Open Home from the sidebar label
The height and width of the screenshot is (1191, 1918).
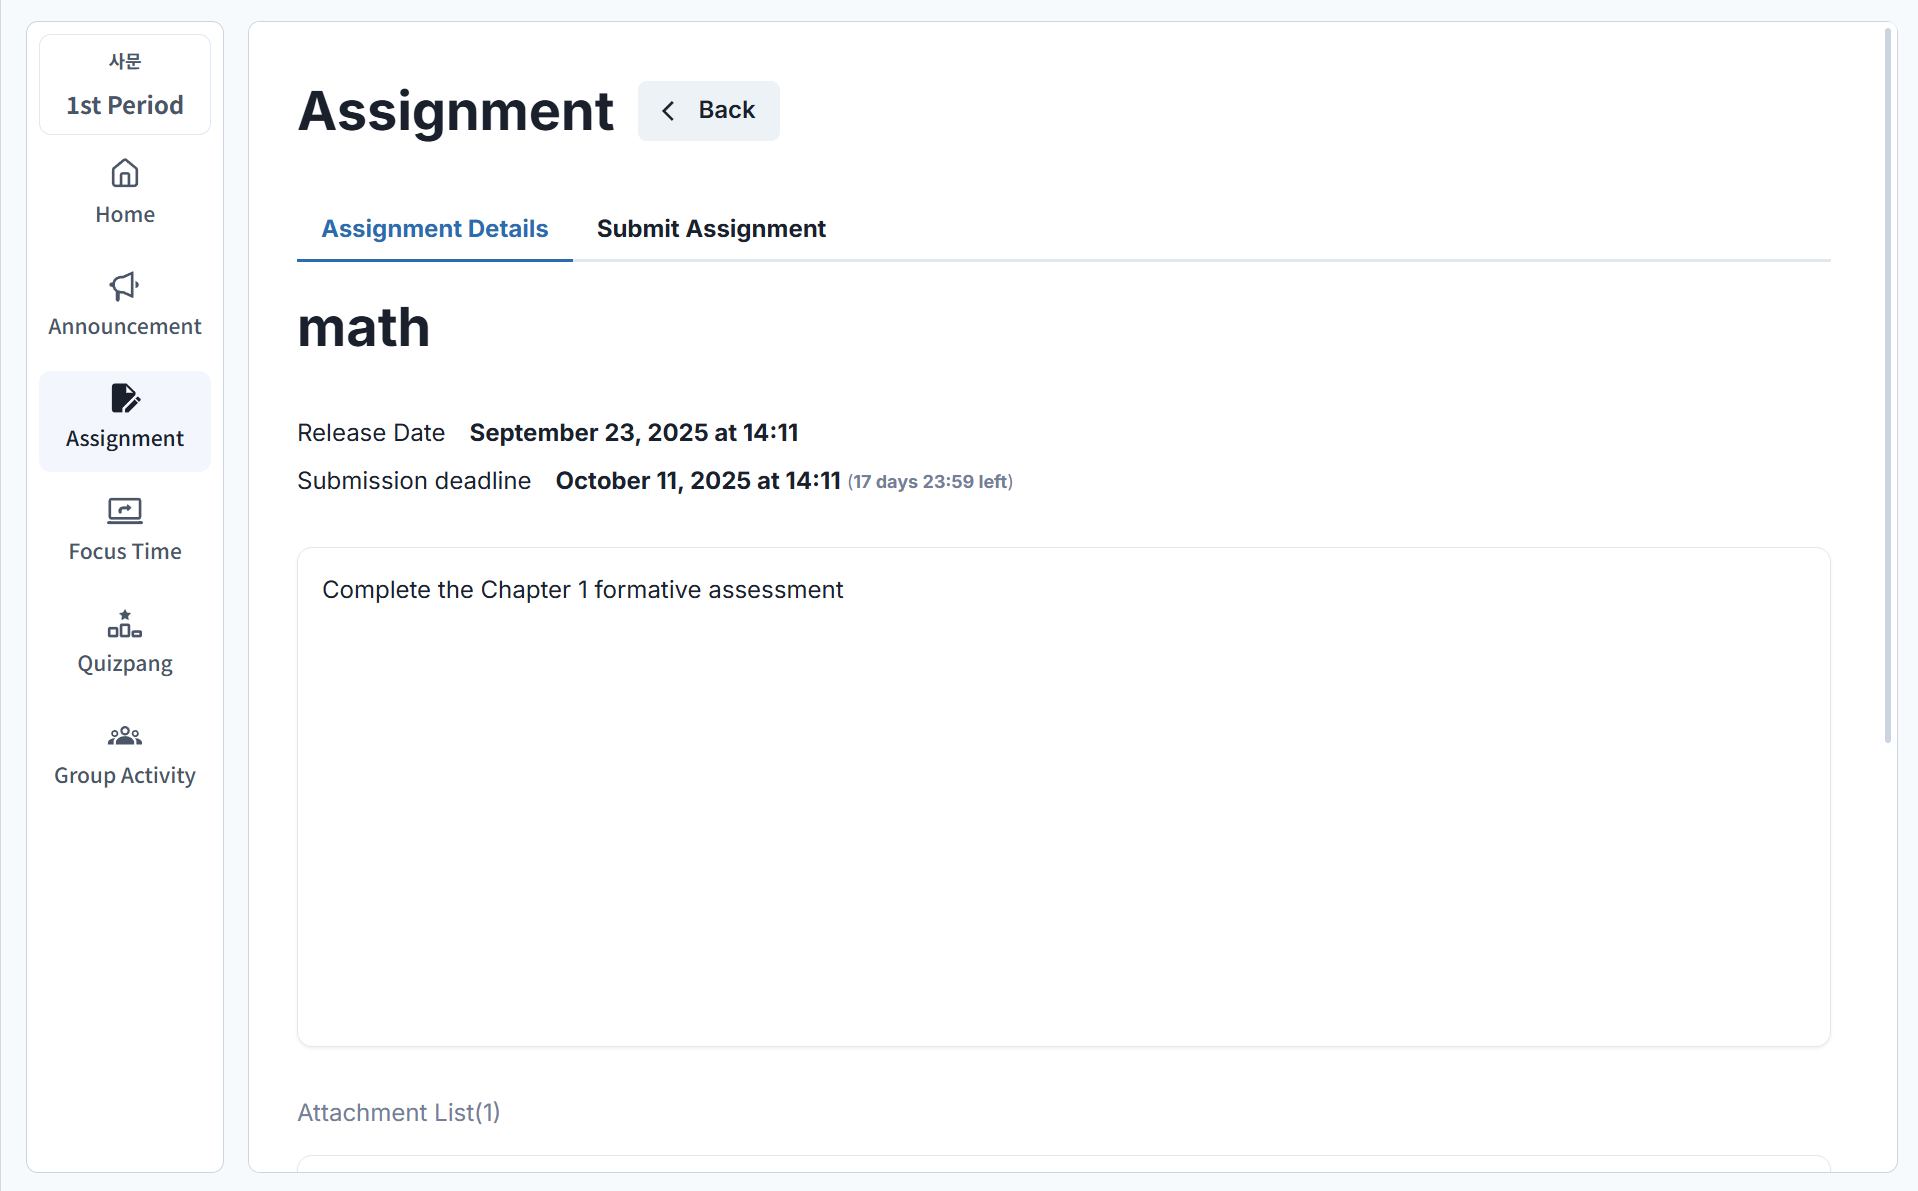[125, 215]
